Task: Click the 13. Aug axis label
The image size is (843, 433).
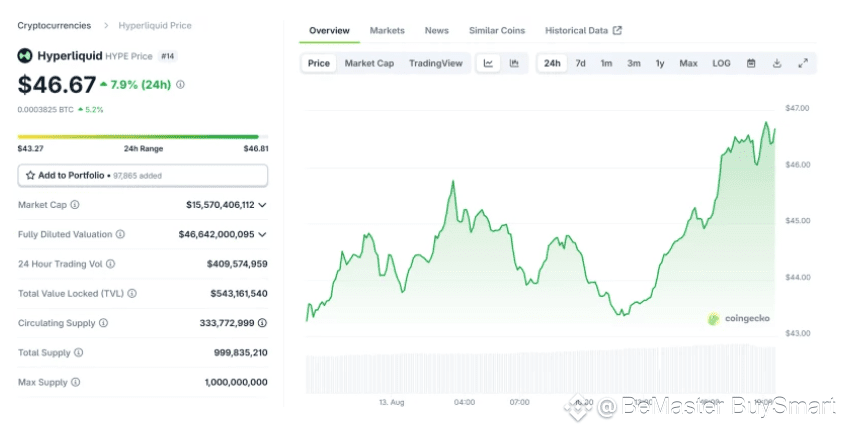Action: (391, 402)
